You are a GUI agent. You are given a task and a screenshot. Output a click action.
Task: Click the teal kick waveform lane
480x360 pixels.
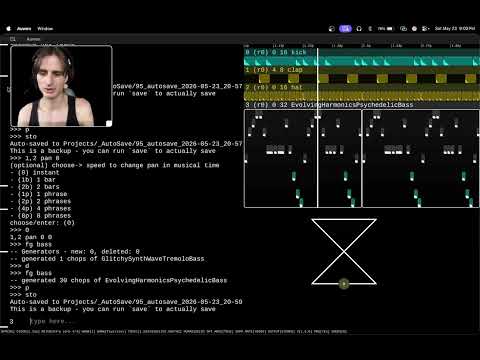tap(362, 61)
